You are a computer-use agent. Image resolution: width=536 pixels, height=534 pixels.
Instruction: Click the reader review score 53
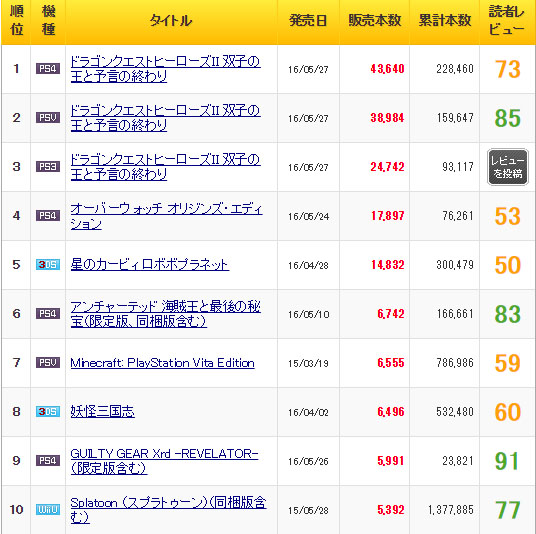(x=508, y=216)
